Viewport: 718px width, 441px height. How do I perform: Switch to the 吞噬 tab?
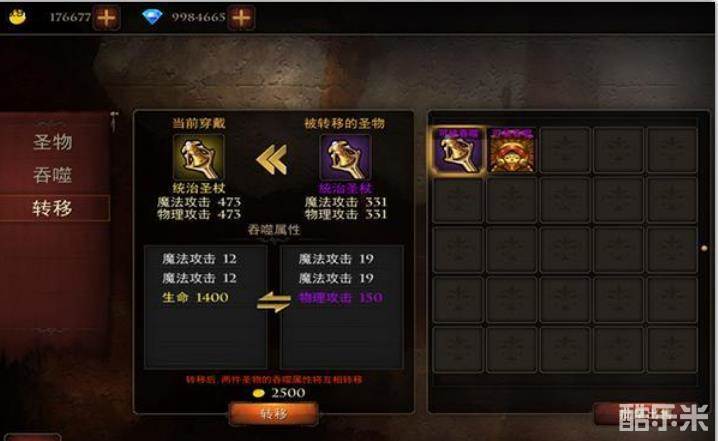(x=53, y=175)
